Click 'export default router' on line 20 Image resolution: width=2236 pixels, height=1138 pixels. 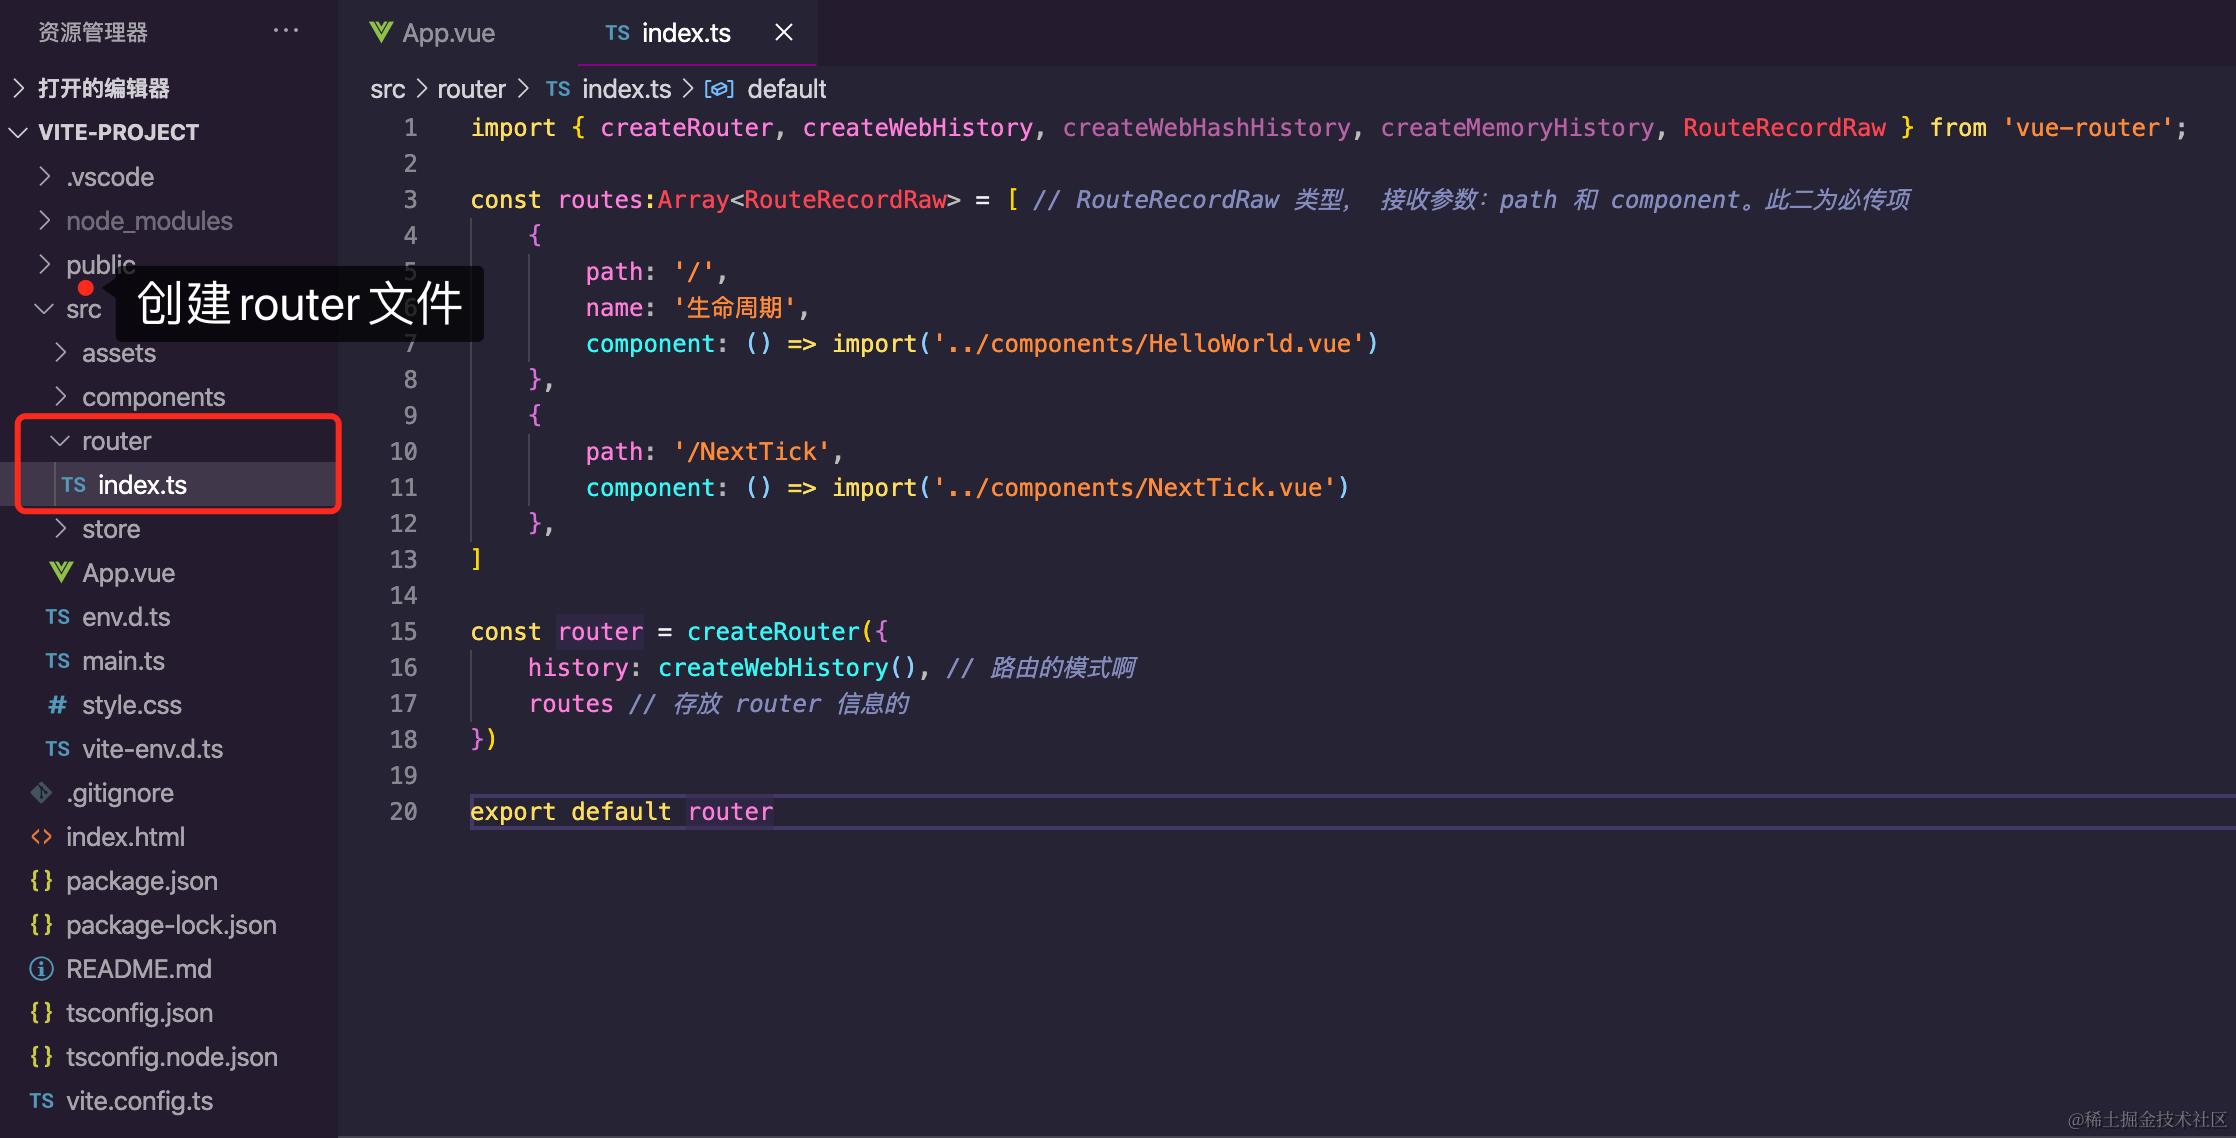point(621,812)
